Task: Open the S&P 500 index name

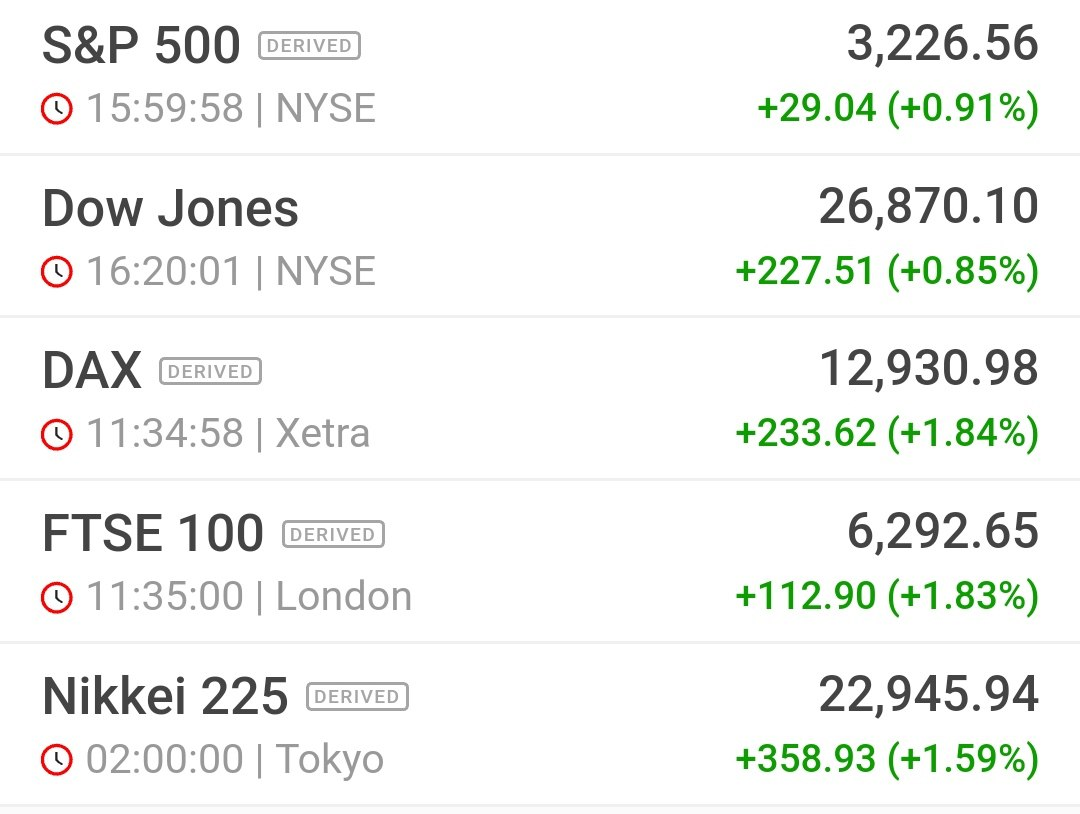Action: click(141, 45)
